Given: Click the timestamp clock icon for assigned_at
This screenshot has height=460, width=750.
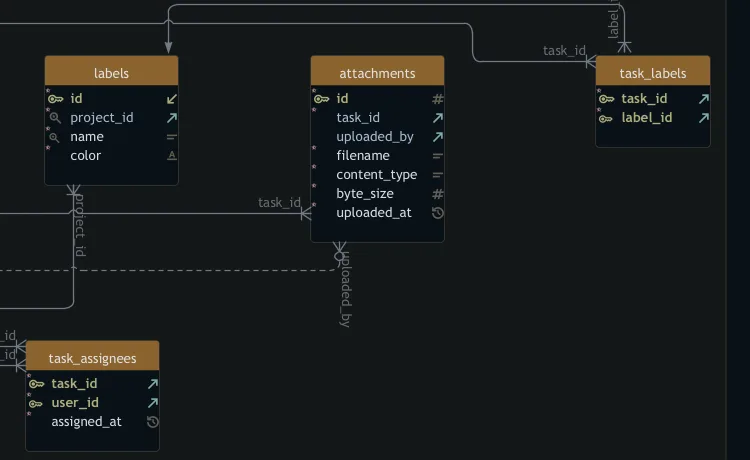Looking at the screenshot, I should pyautogui.click(x=153, y=422).
